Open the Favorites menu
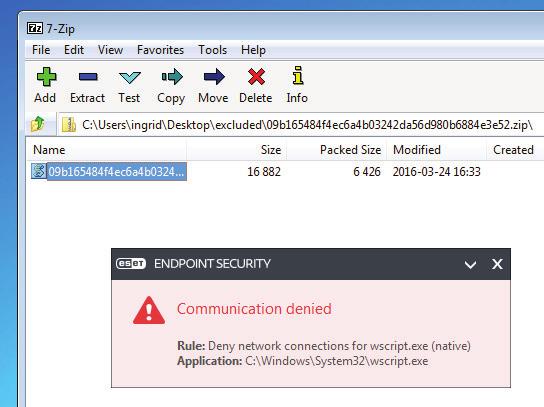 coord(160,50)
